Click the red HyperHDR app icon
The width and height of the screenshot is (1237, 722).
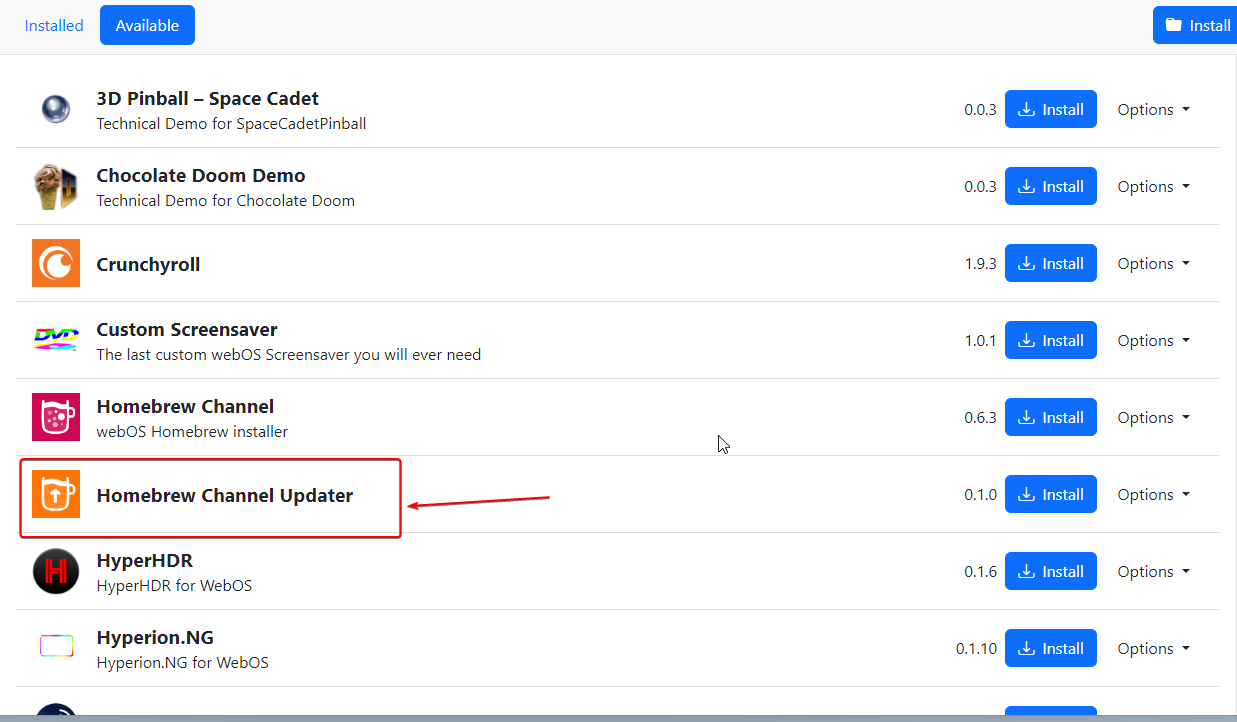click(x=56, y=572)
